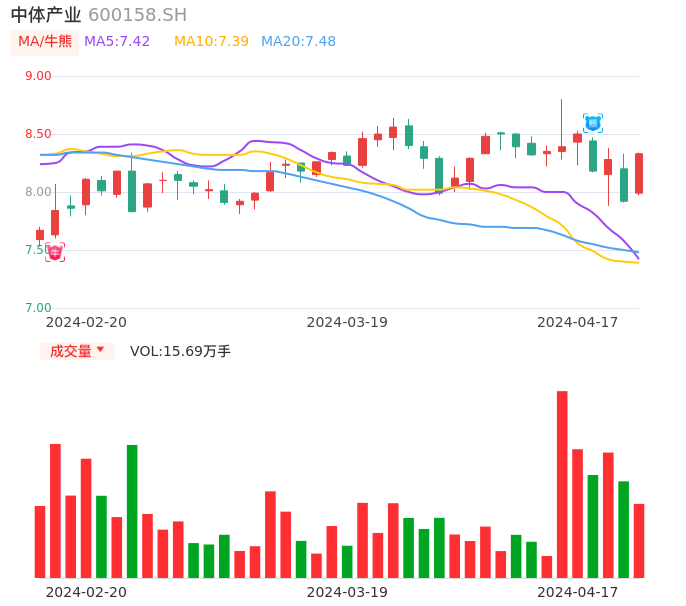
Task: Click the 2024-02-20 date on price axis
Action: pyautogui.click(x=86, y=322)
